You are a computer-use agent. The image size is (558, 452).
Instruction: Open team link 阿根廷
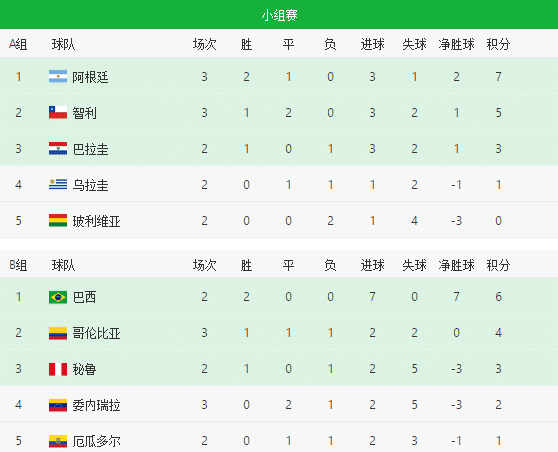[x=90, y=77]
